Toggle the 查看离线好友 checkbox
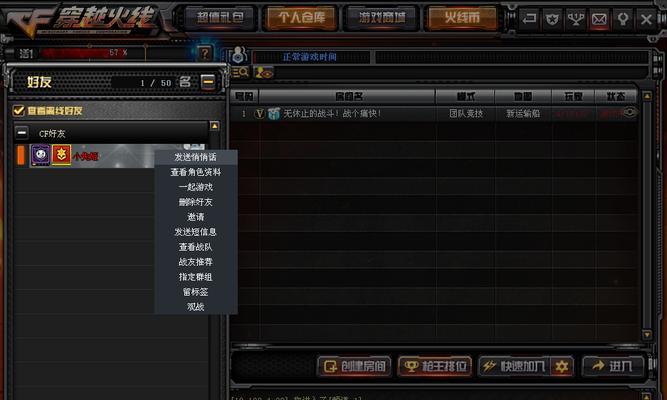667x400 pixels. pos(18,111)
